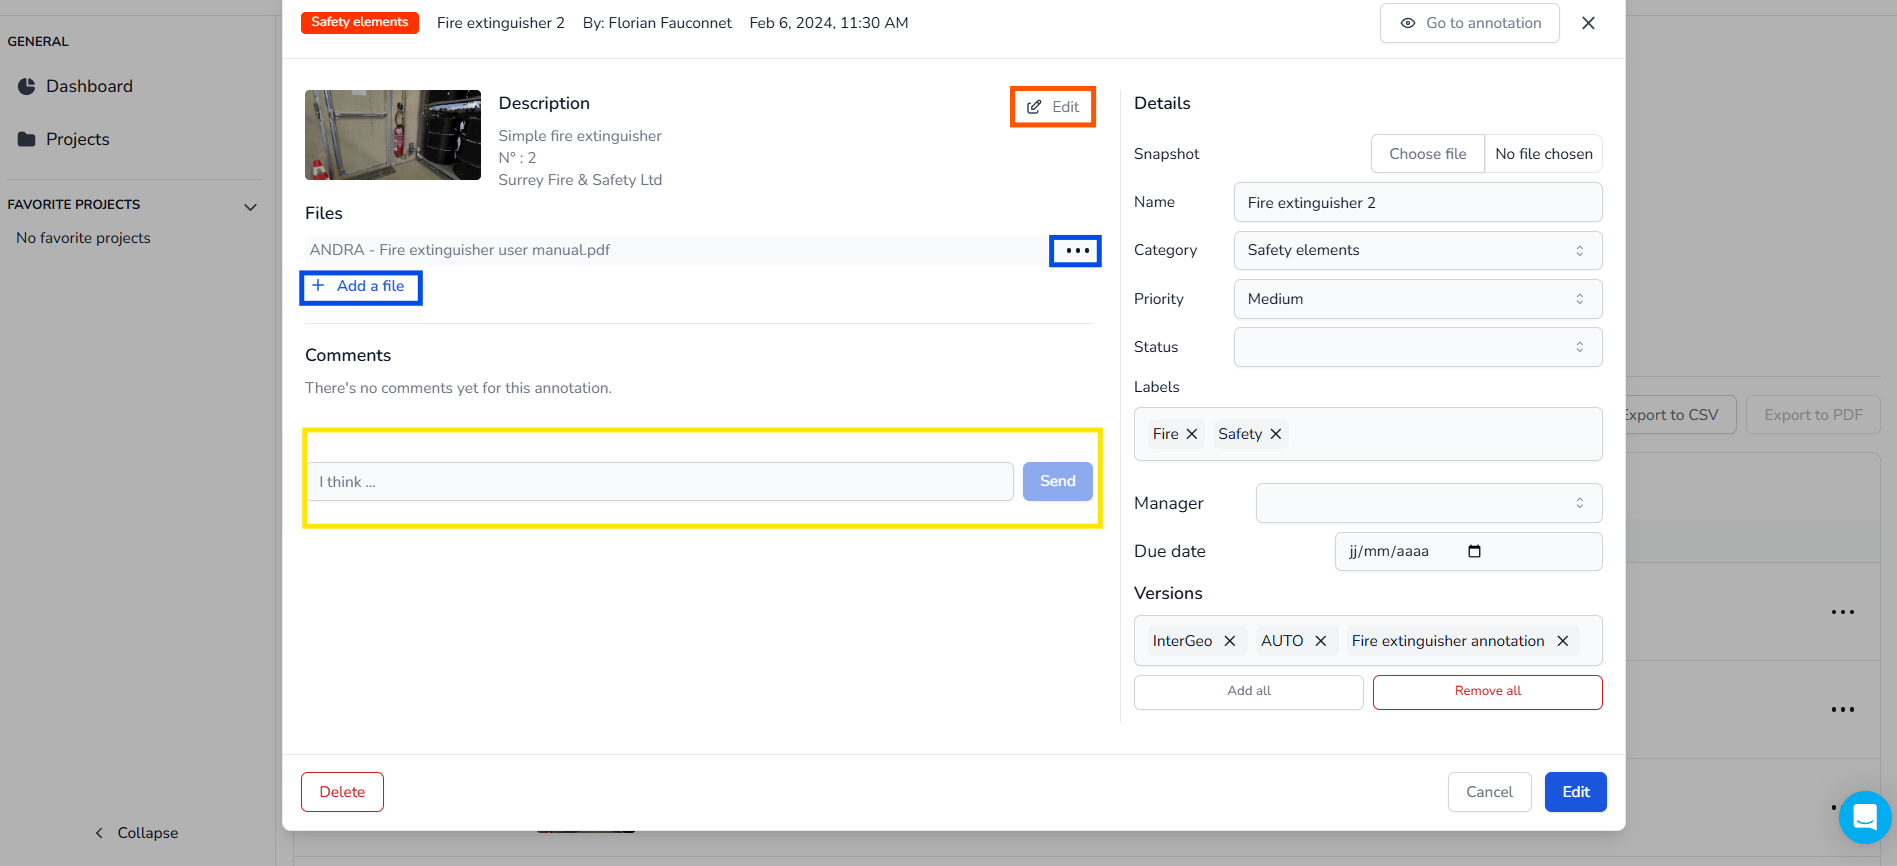Click the Go to annotation button
1897x866 pixels.
(x=1469, y=23)
